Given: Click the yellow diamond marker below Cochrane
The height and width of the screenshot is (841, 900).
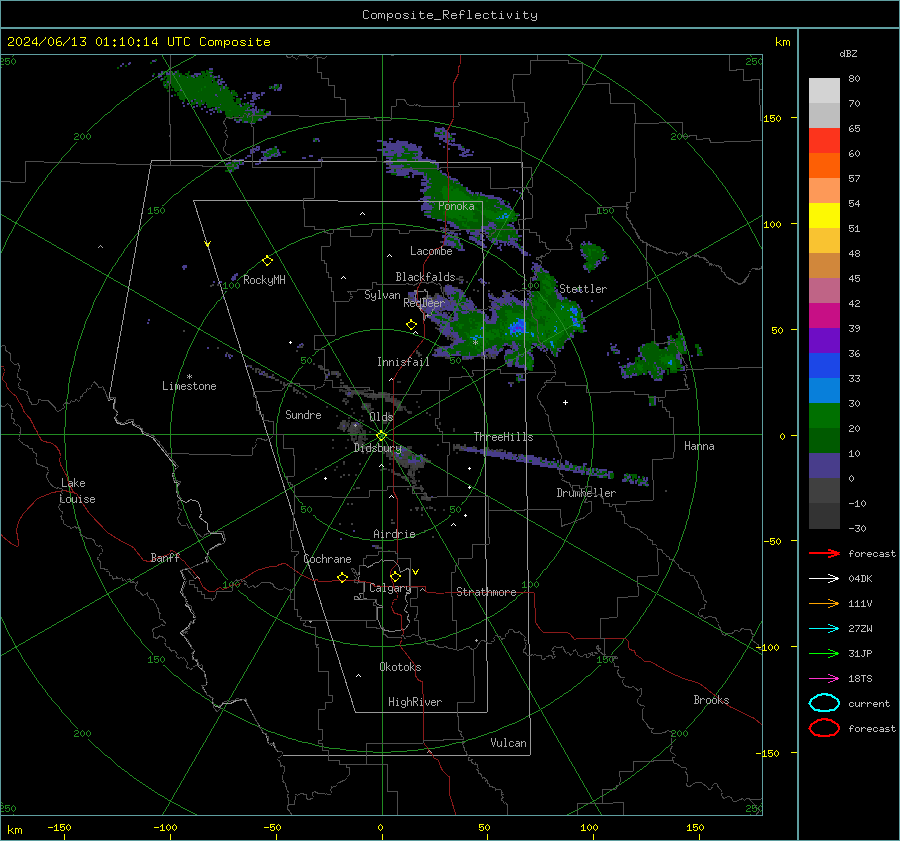Looking at the screenshot, I should [x=342, y=577].
